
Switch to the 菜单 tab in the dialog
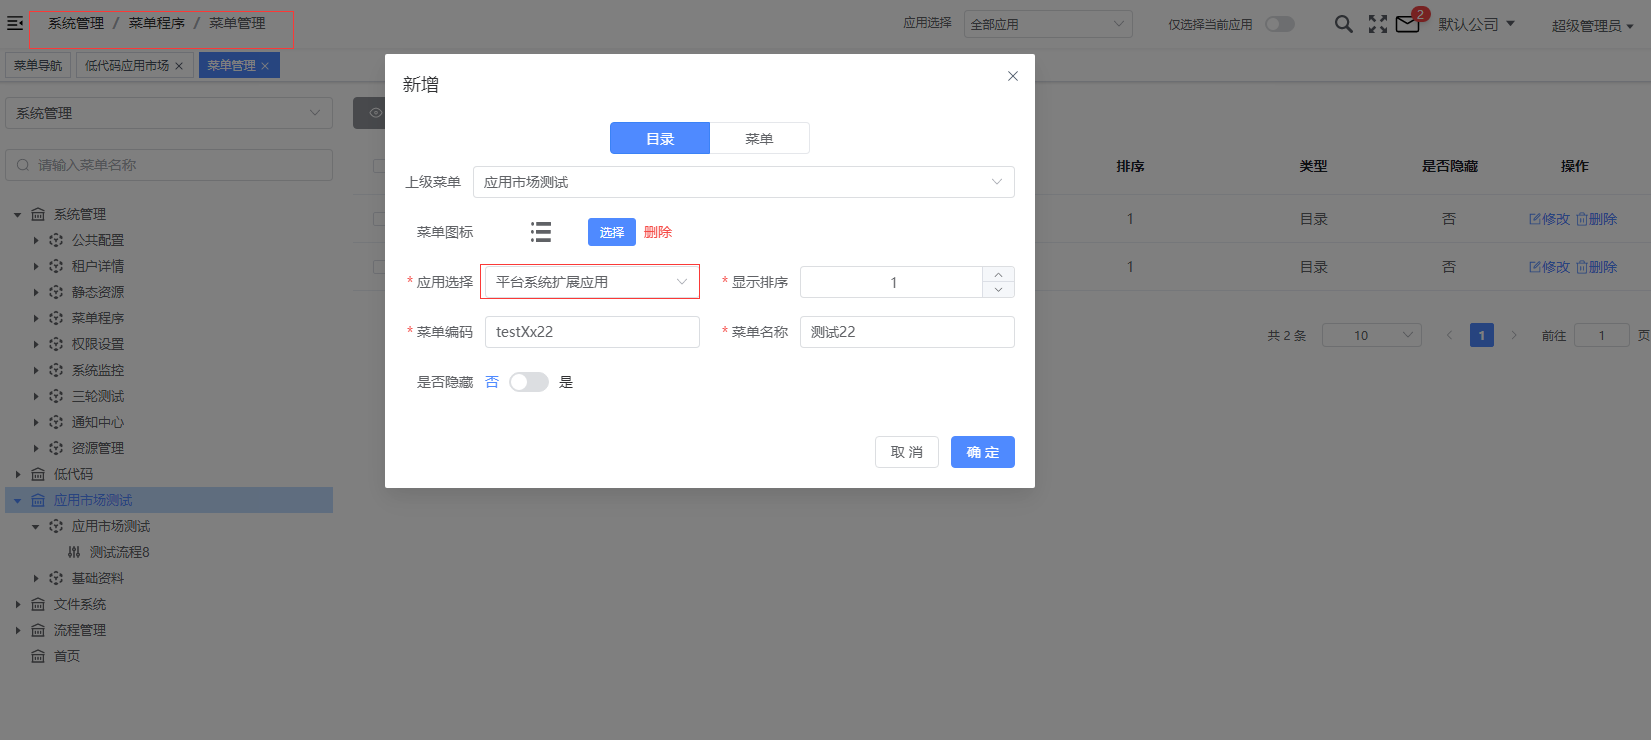[760, 138]
